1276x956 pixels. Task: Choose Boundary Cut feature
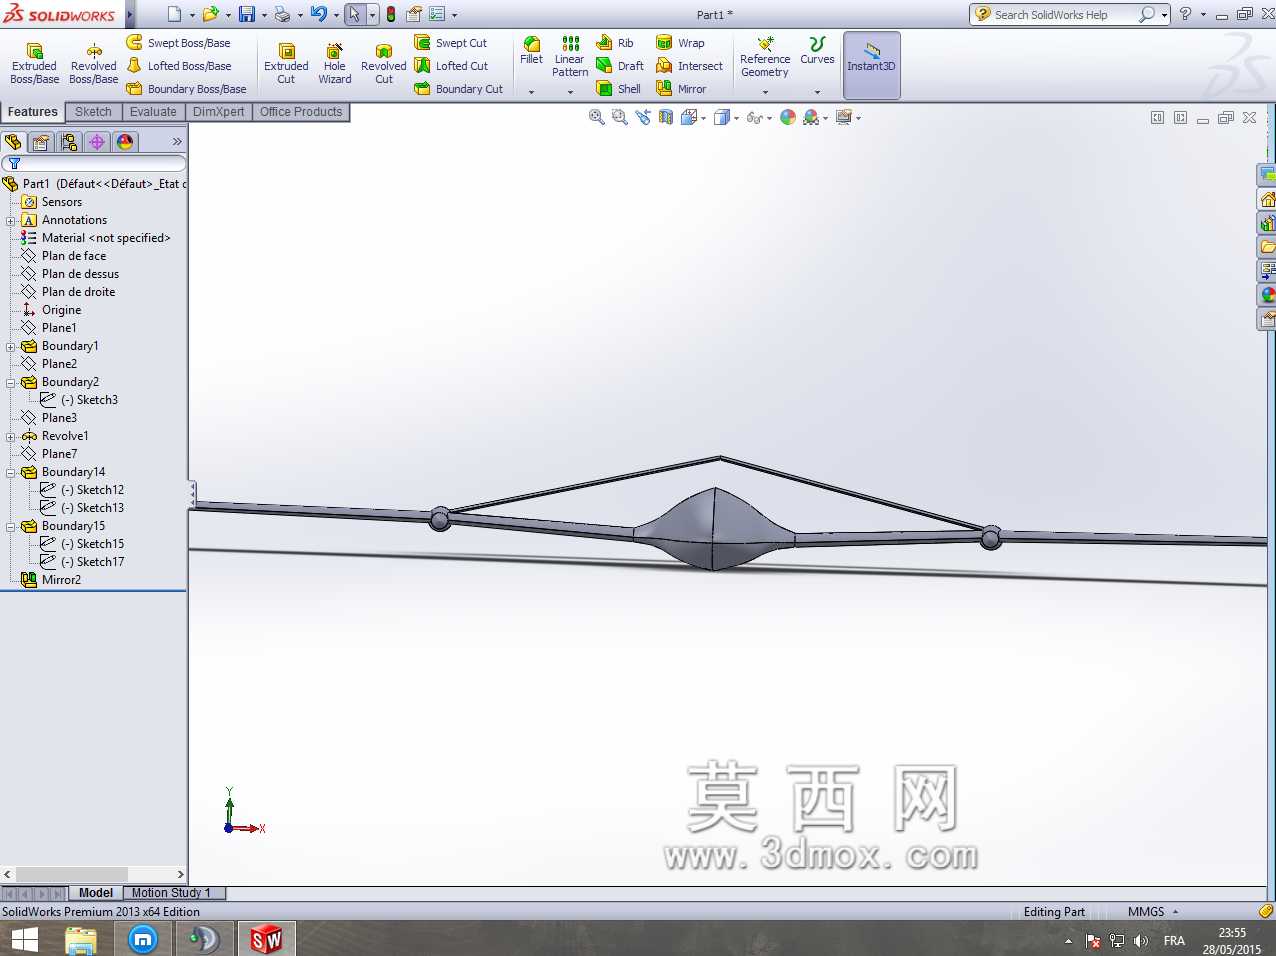459,89
